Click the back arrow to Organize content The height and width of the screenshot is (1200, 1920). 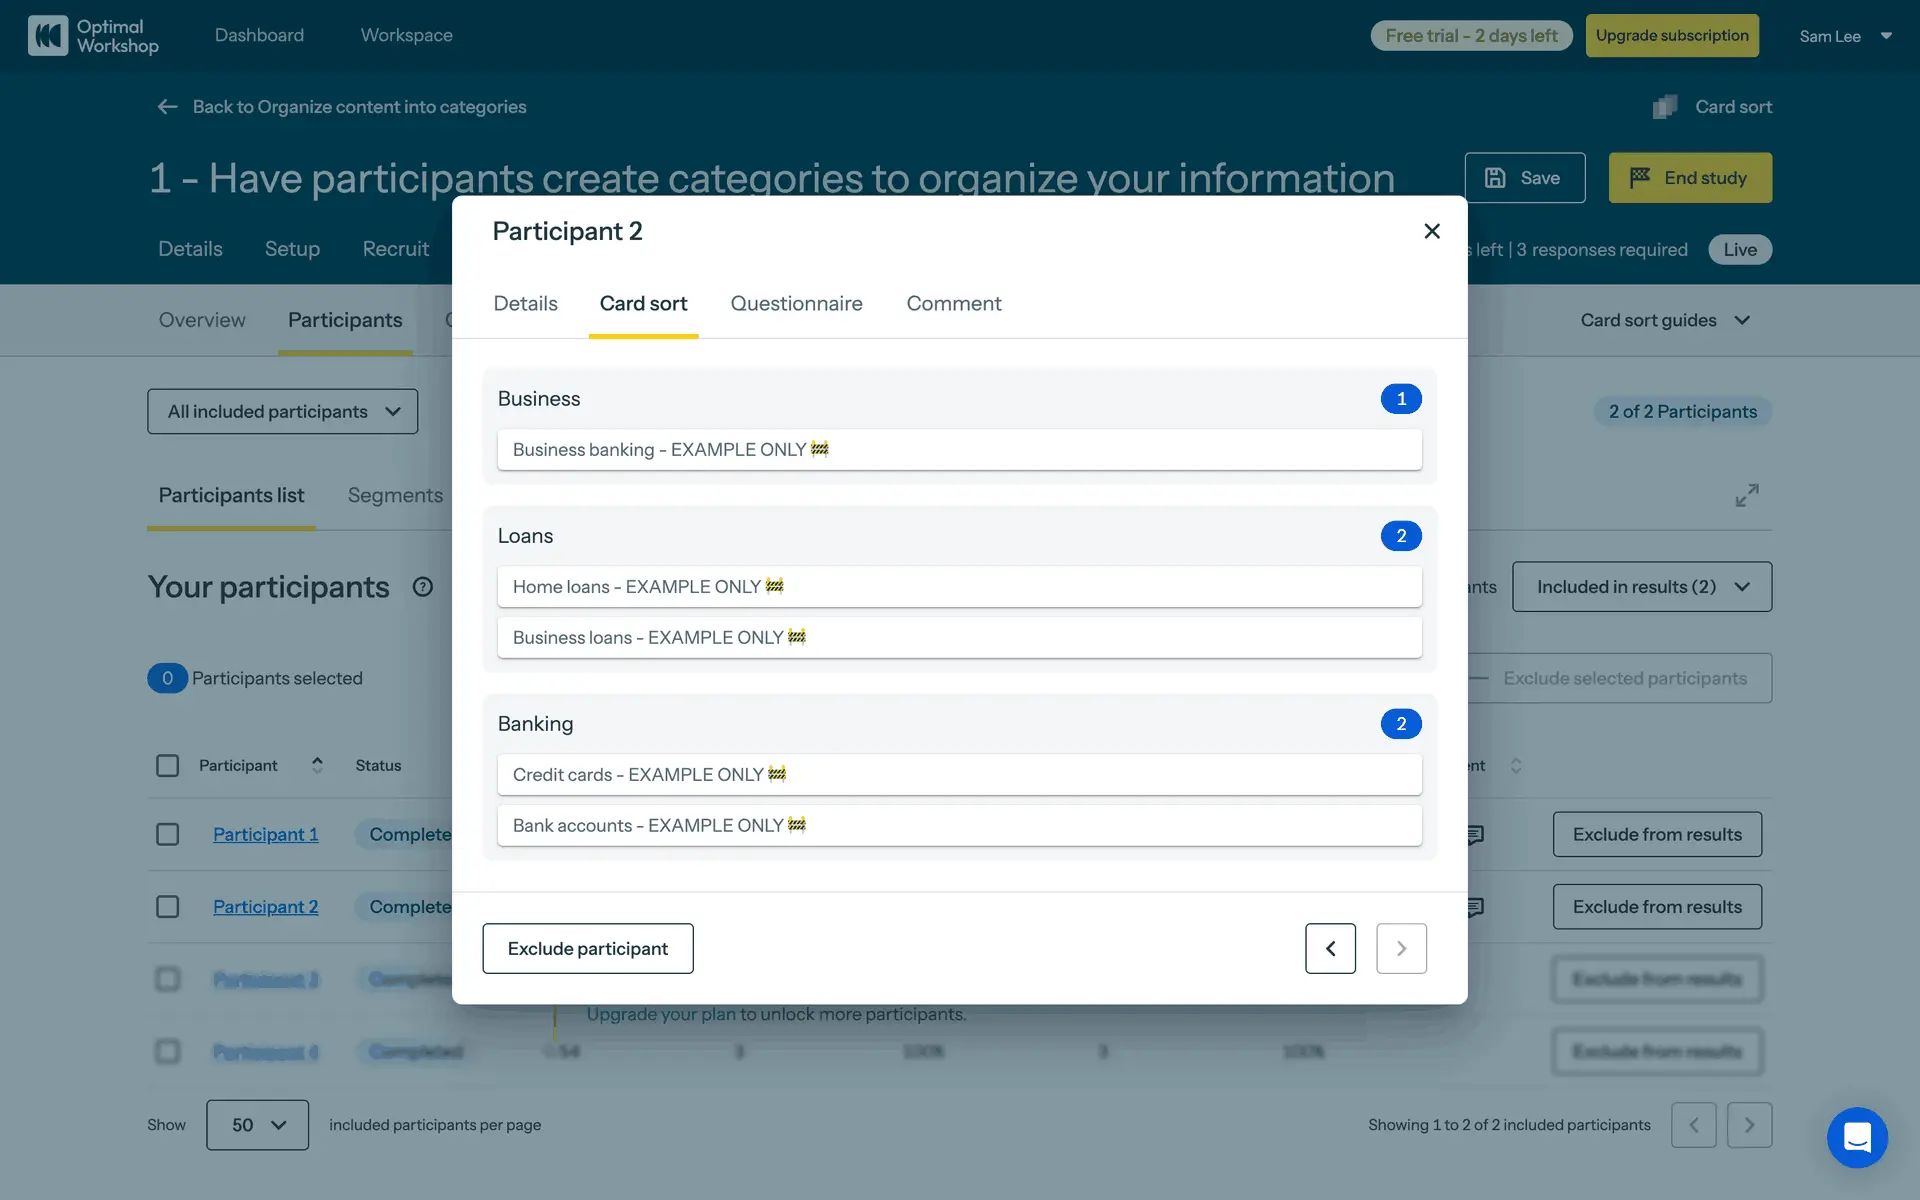point(168,107)
